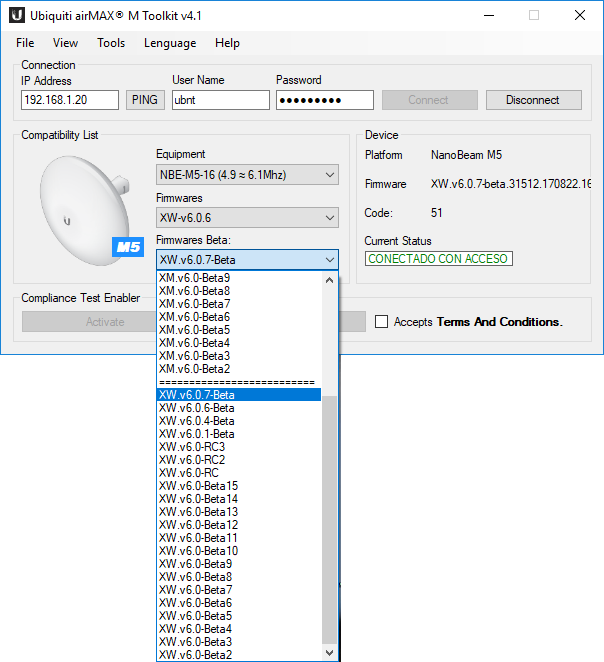Select XW.v6.0-Beta6 from the list
The image size is (604, 662).
click(239, 603)
